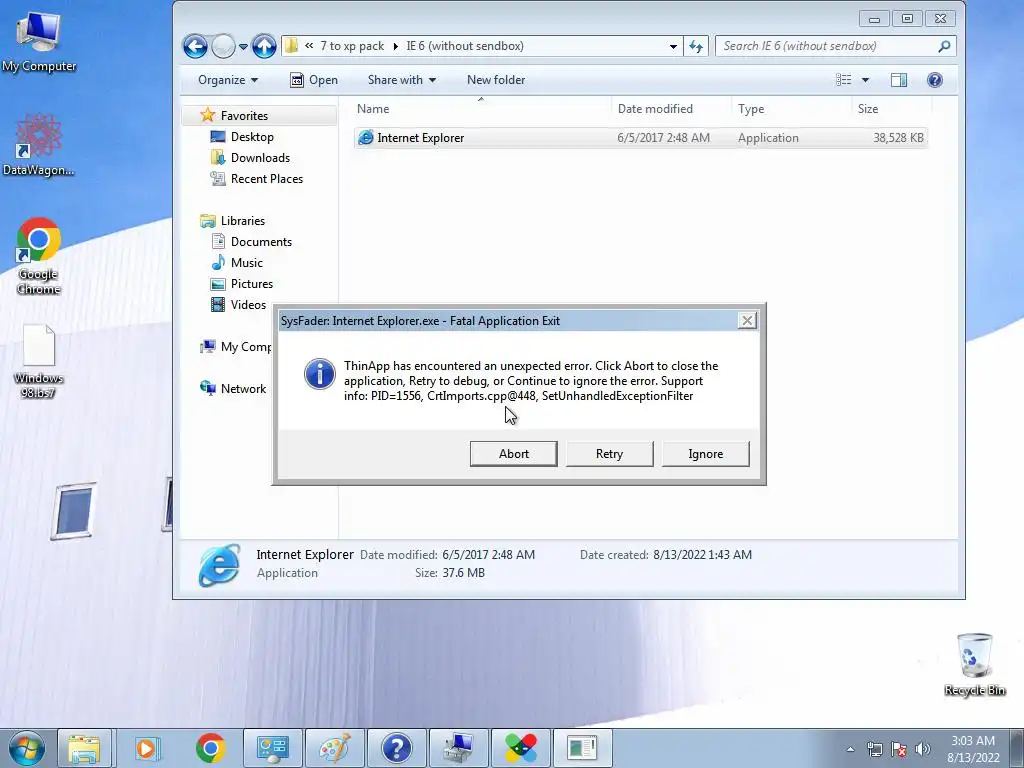The width and height of the screenshot is (1024, 768).
Task: Select the Recycle Bin desktop icon
Action: [975, 664]
